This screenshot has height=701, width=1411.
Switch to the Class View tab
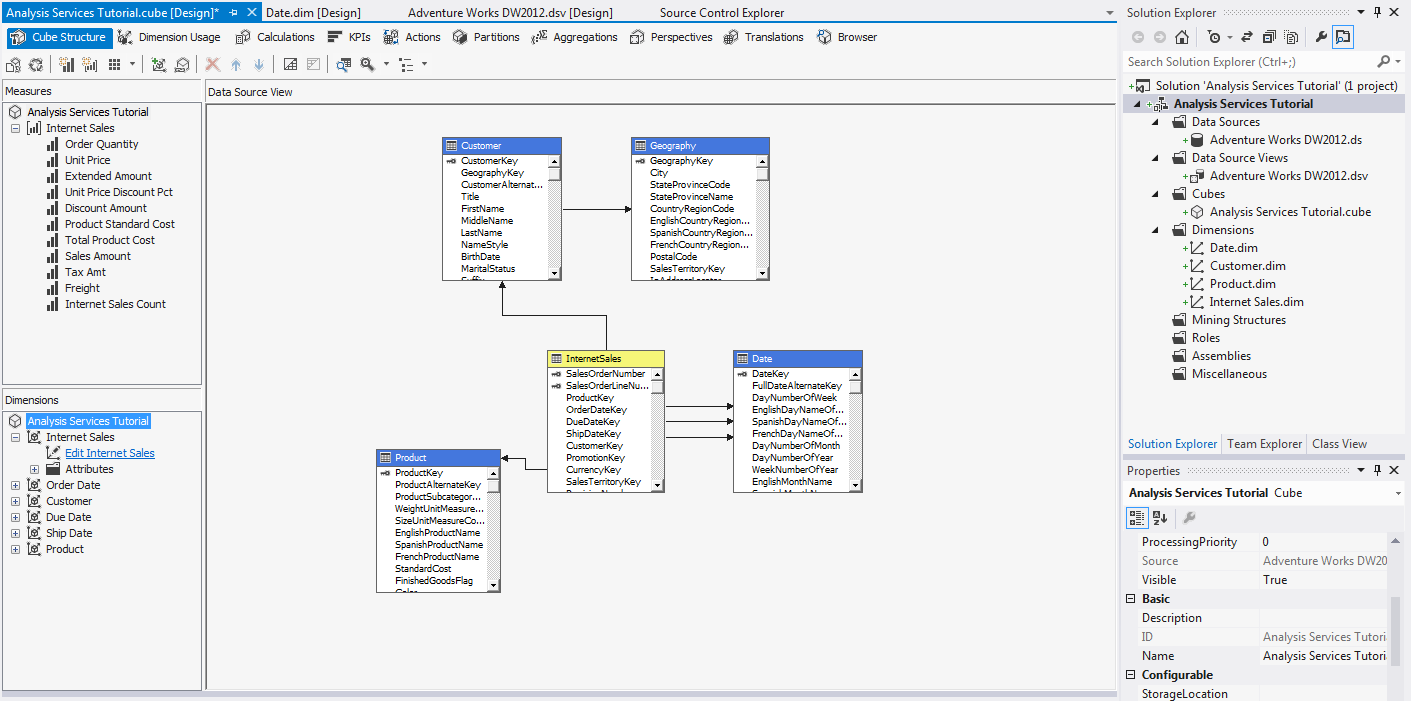1339,444
